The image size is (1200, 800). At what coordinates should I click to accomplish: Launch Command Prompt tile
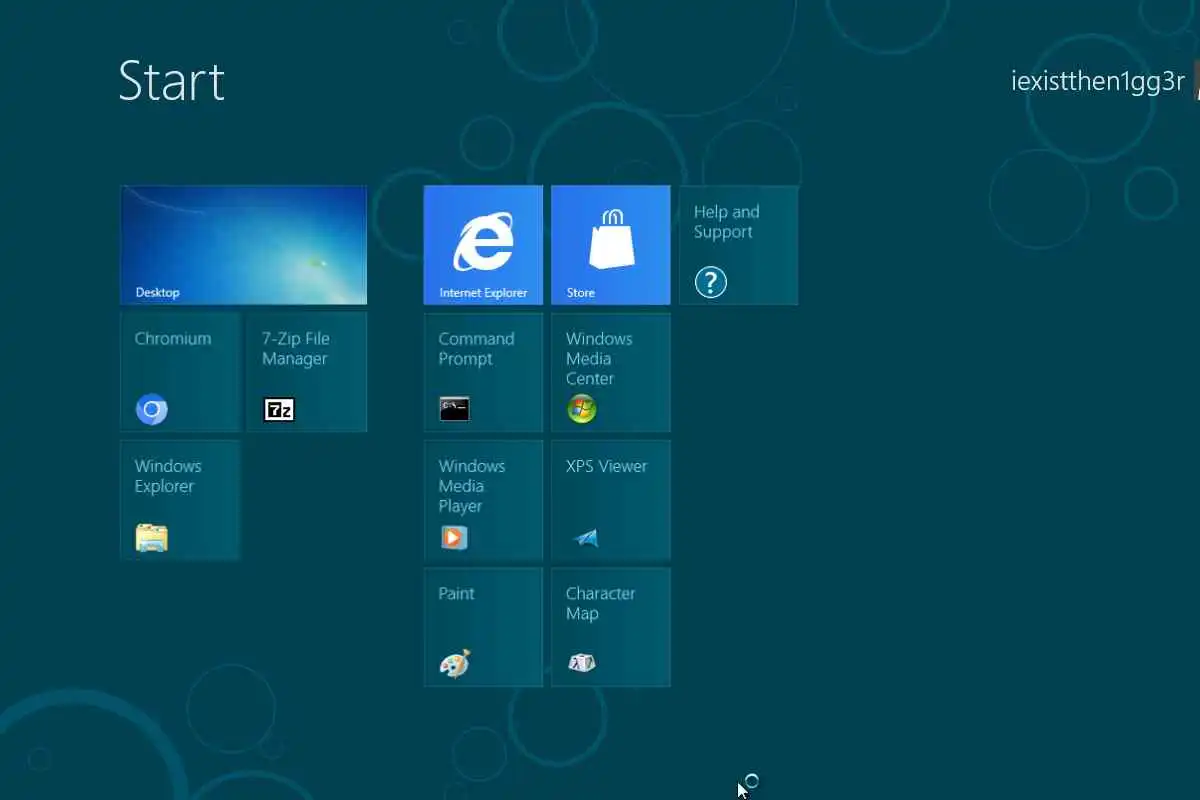tap(483, 372)
